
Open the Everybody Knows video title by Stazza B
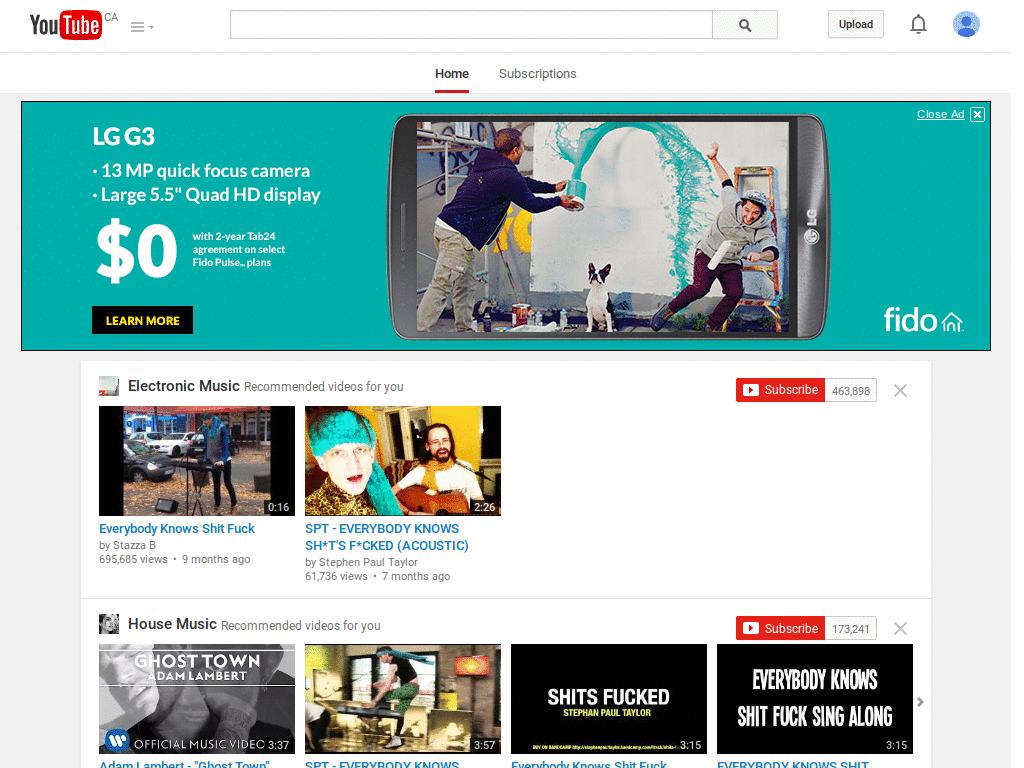177,528
